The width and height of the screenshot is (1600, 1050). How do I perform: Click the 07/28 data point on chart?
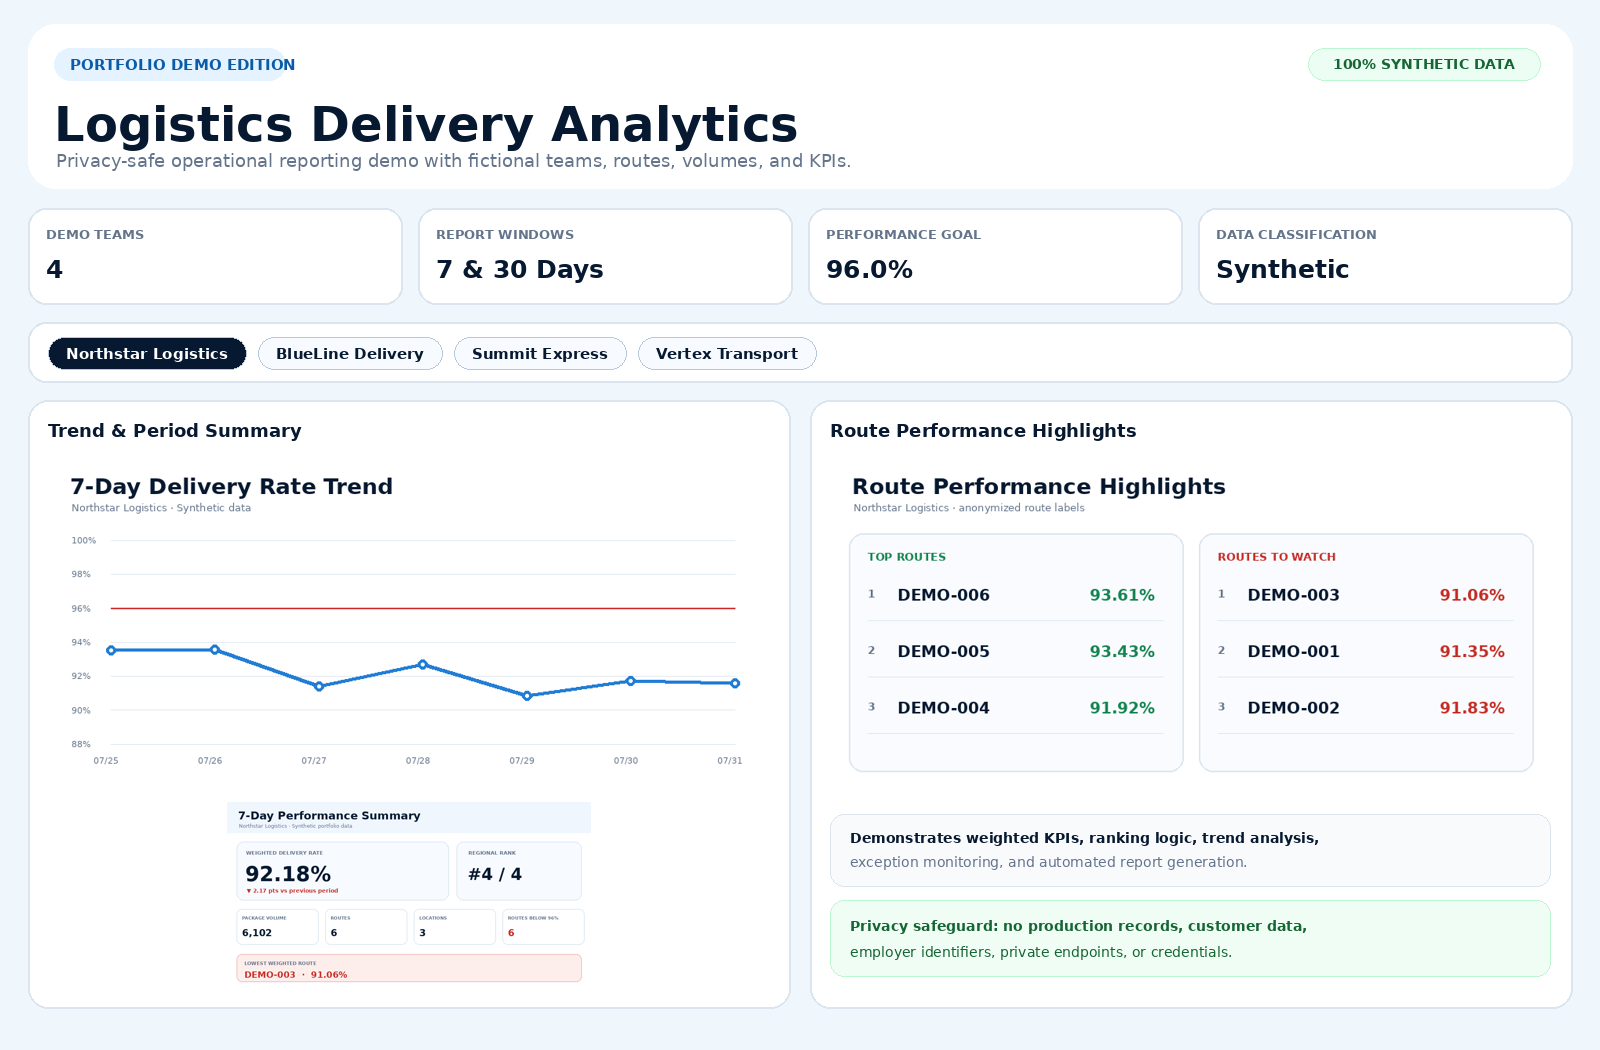point(423,664)
